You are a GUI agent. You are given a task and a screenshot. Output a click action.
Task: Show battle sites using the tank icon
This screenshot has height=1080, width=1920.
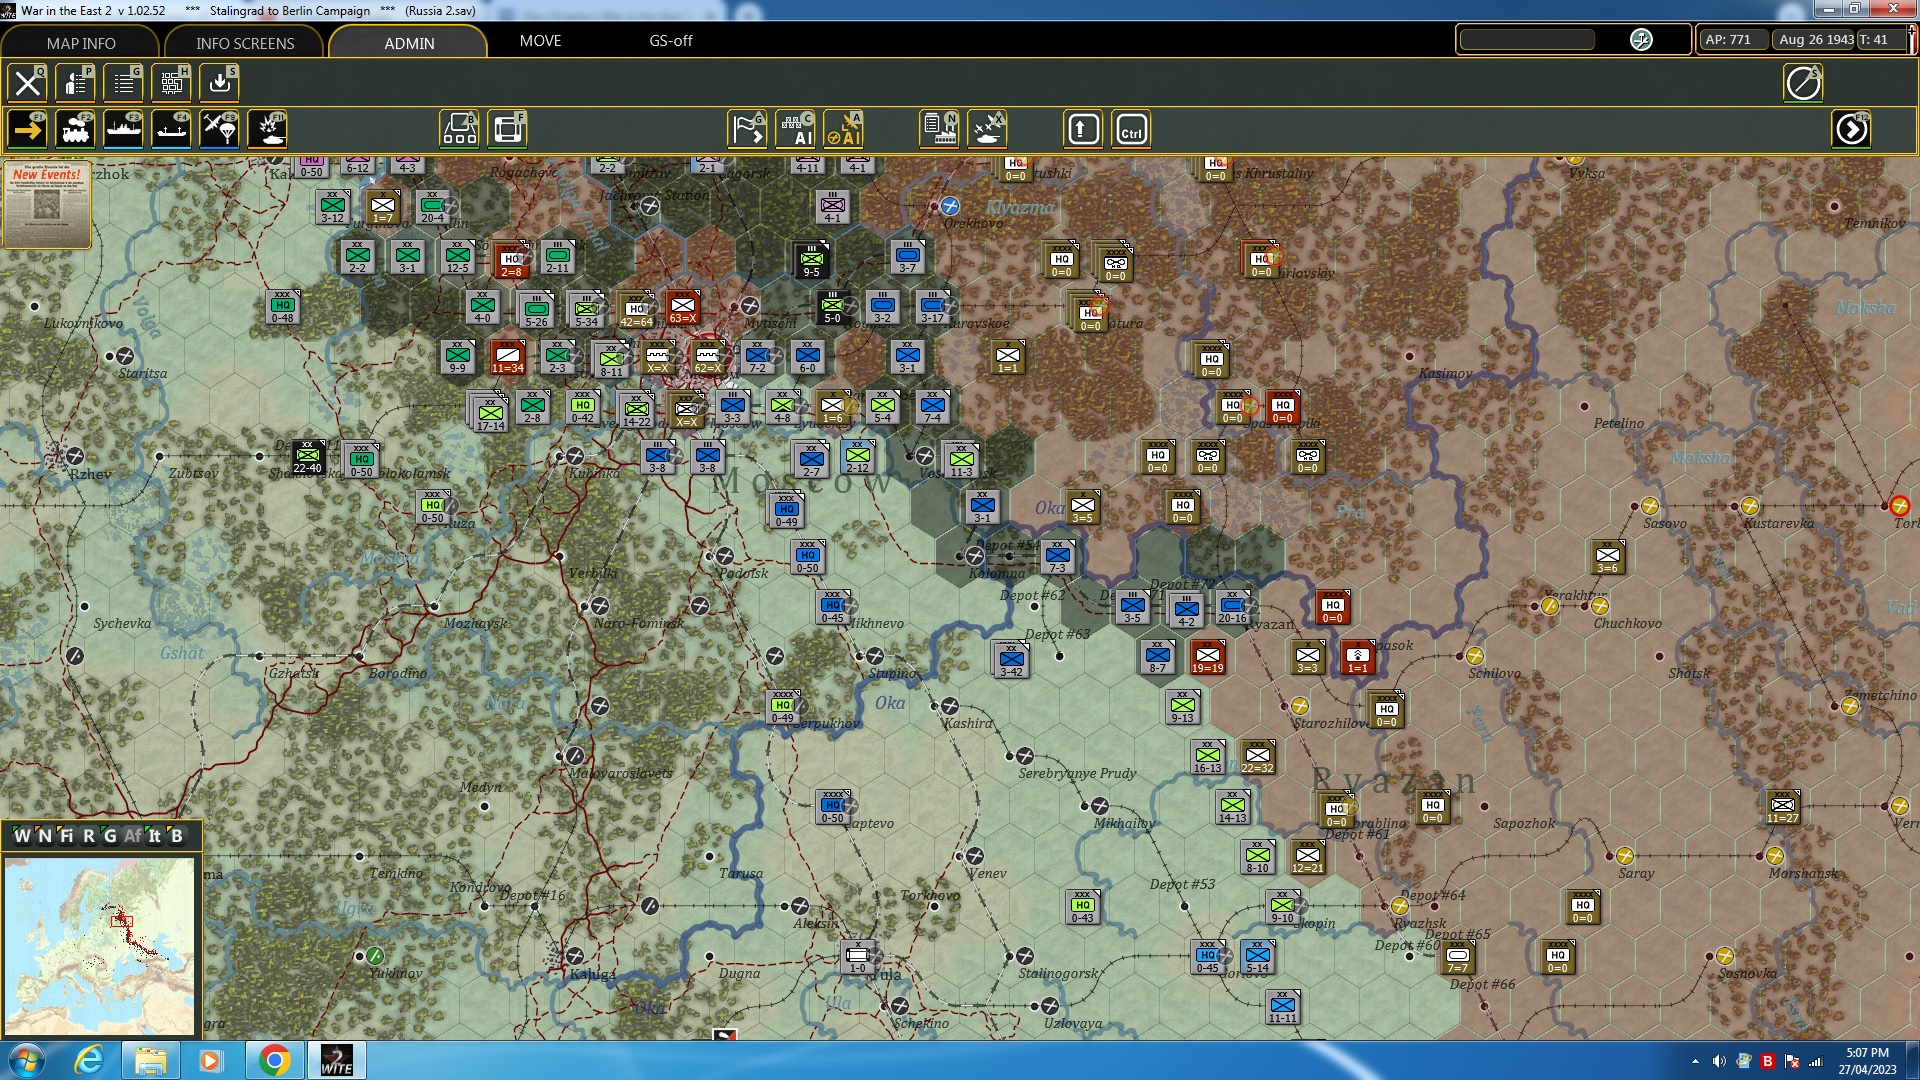[x=988, y=129]
